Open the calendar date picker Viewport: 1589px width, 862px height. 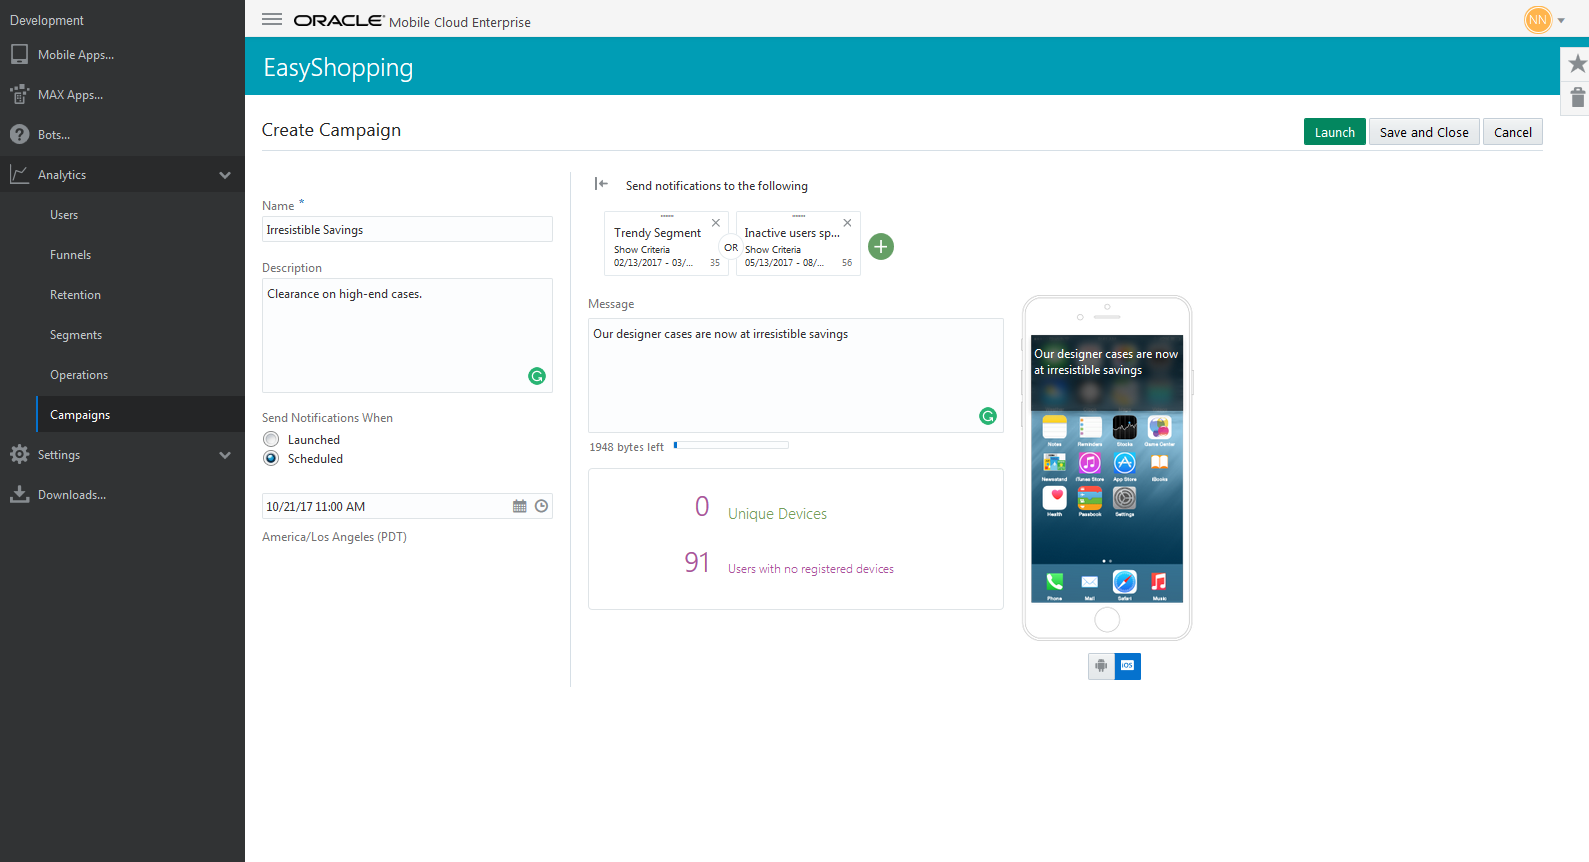(x=520, y=506)
